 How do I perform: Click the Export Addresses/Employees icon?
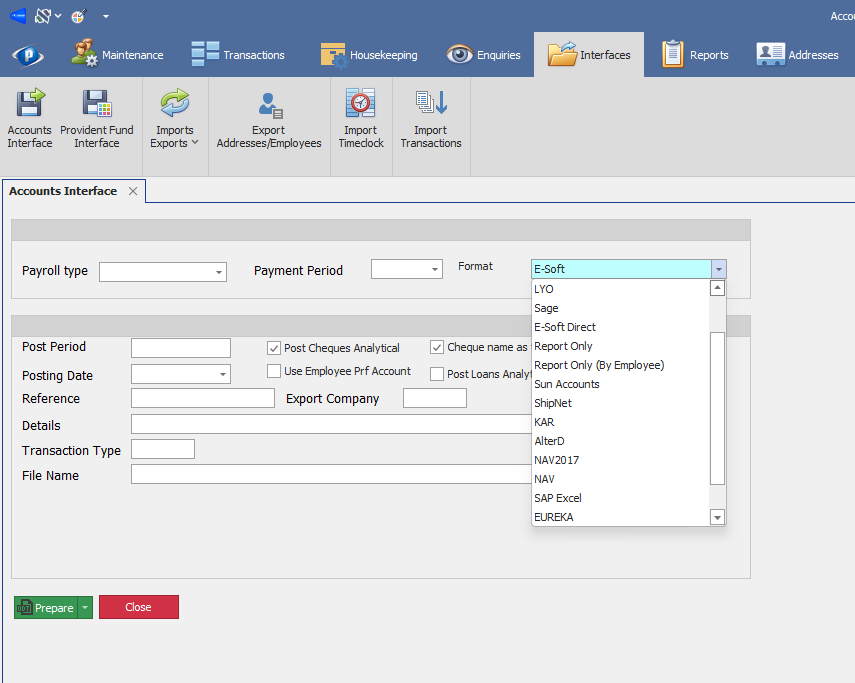269,119
